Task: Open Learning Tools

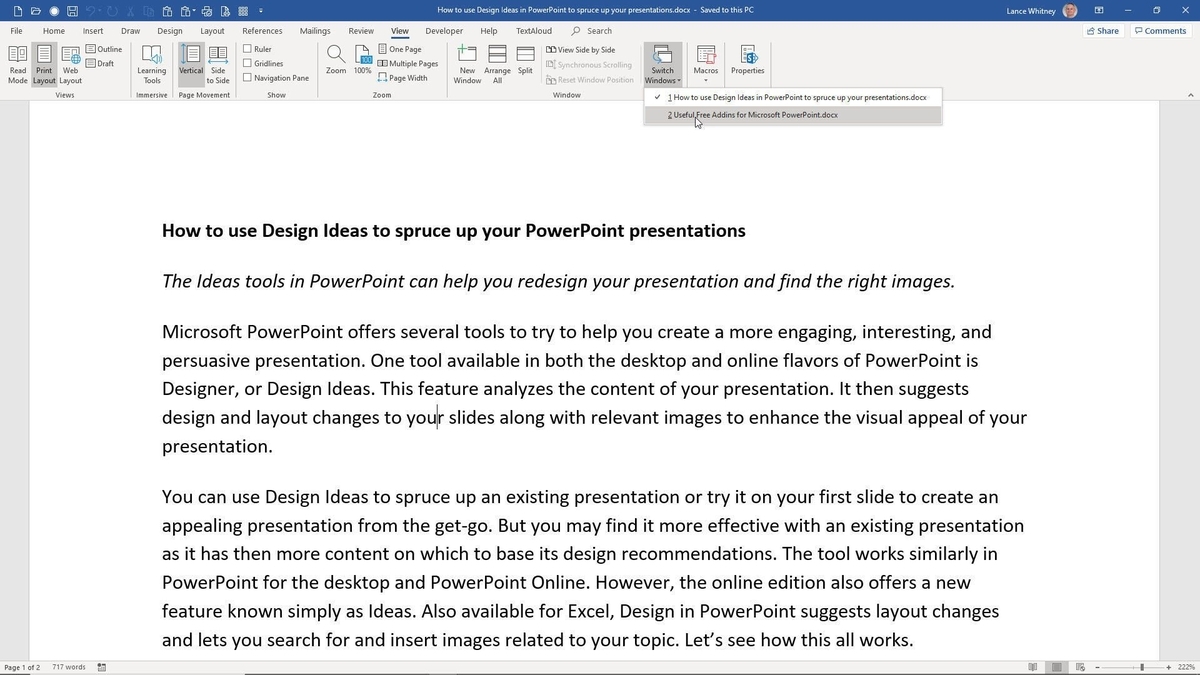Action: coord(152,64)
